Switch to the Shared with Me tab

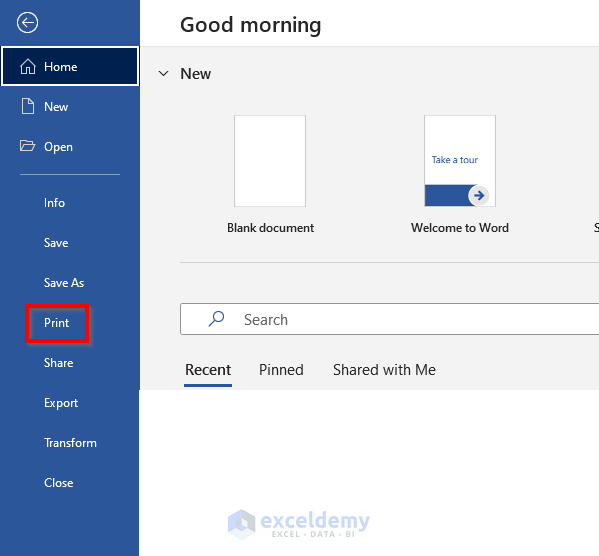(x=384, y=370)
